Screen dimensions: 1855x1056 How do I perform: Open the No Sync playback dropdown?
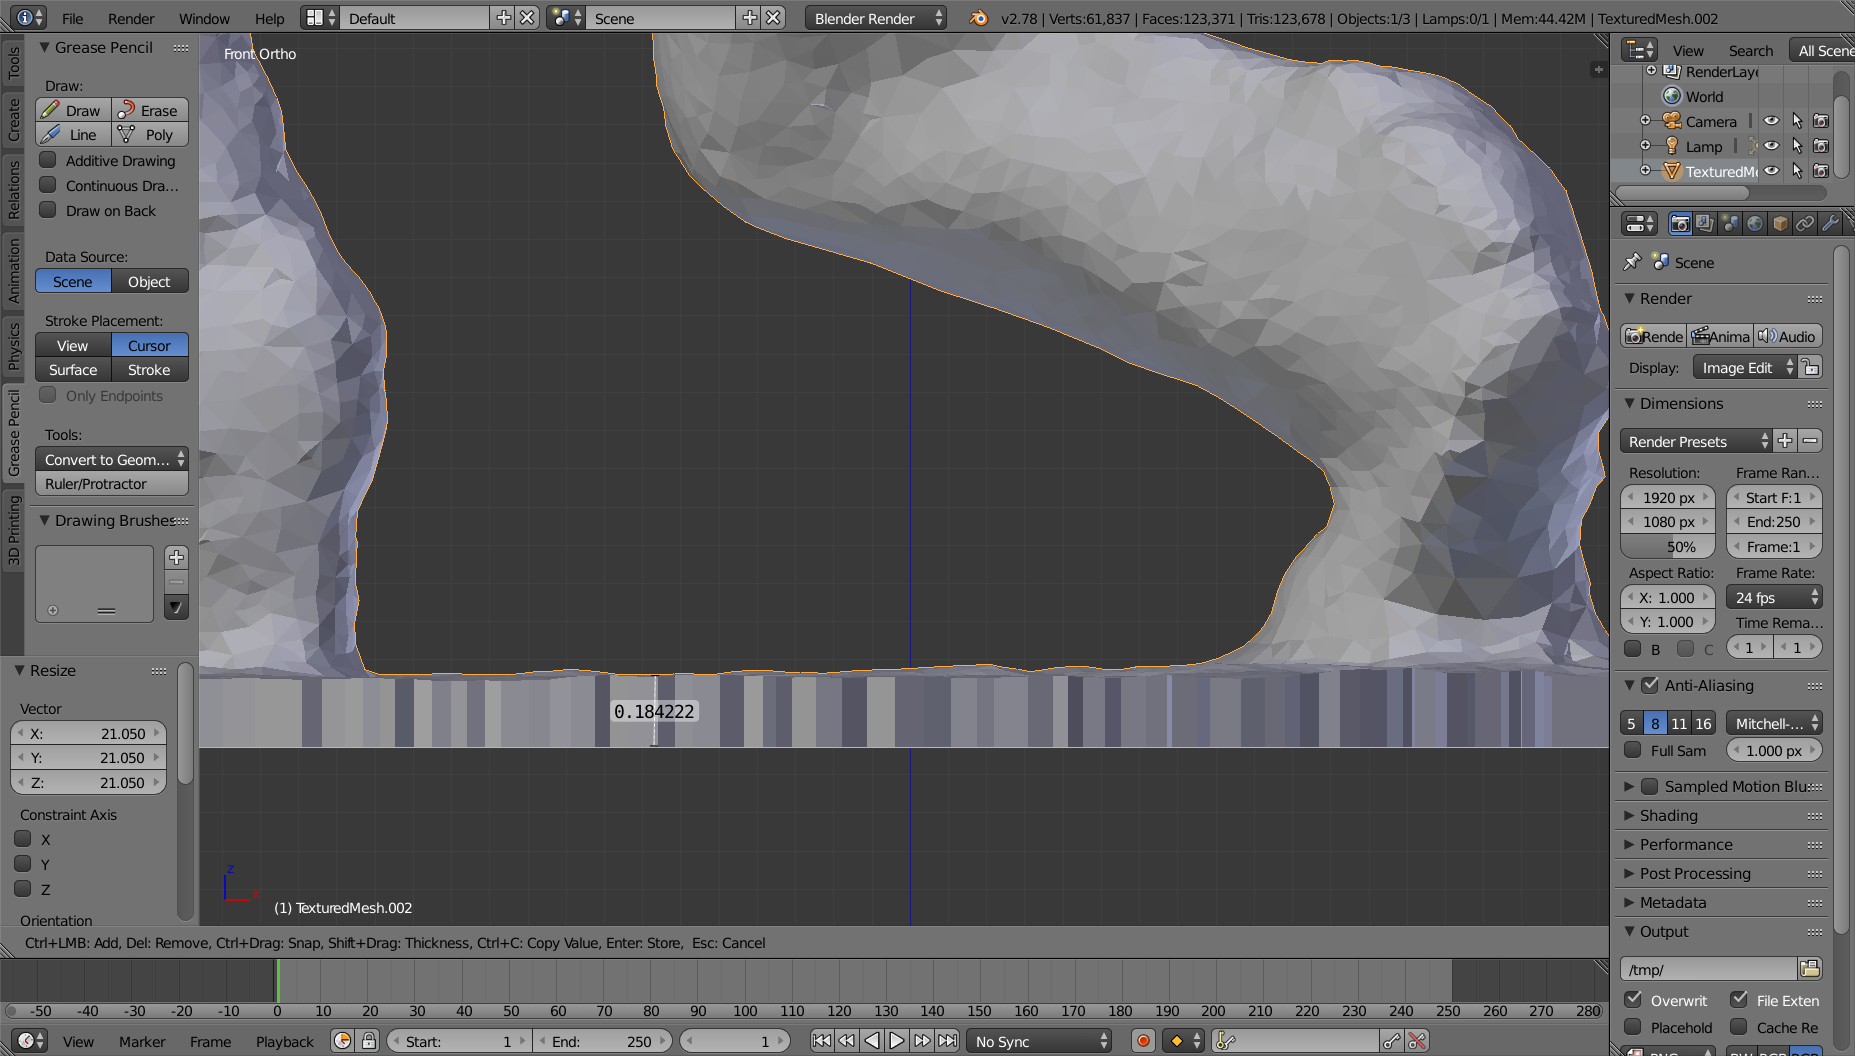[x=1039, y=1041]
